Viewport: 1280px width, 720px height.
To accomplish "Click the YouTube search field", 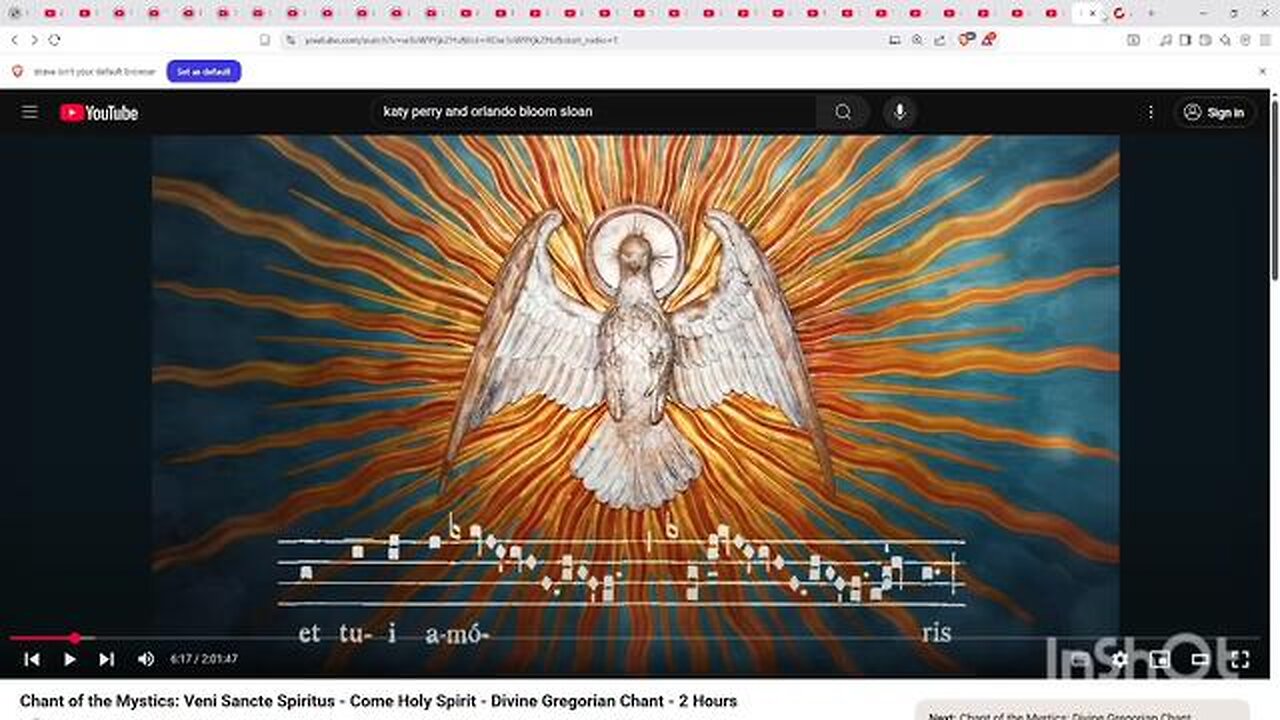I will pos(595,112).
